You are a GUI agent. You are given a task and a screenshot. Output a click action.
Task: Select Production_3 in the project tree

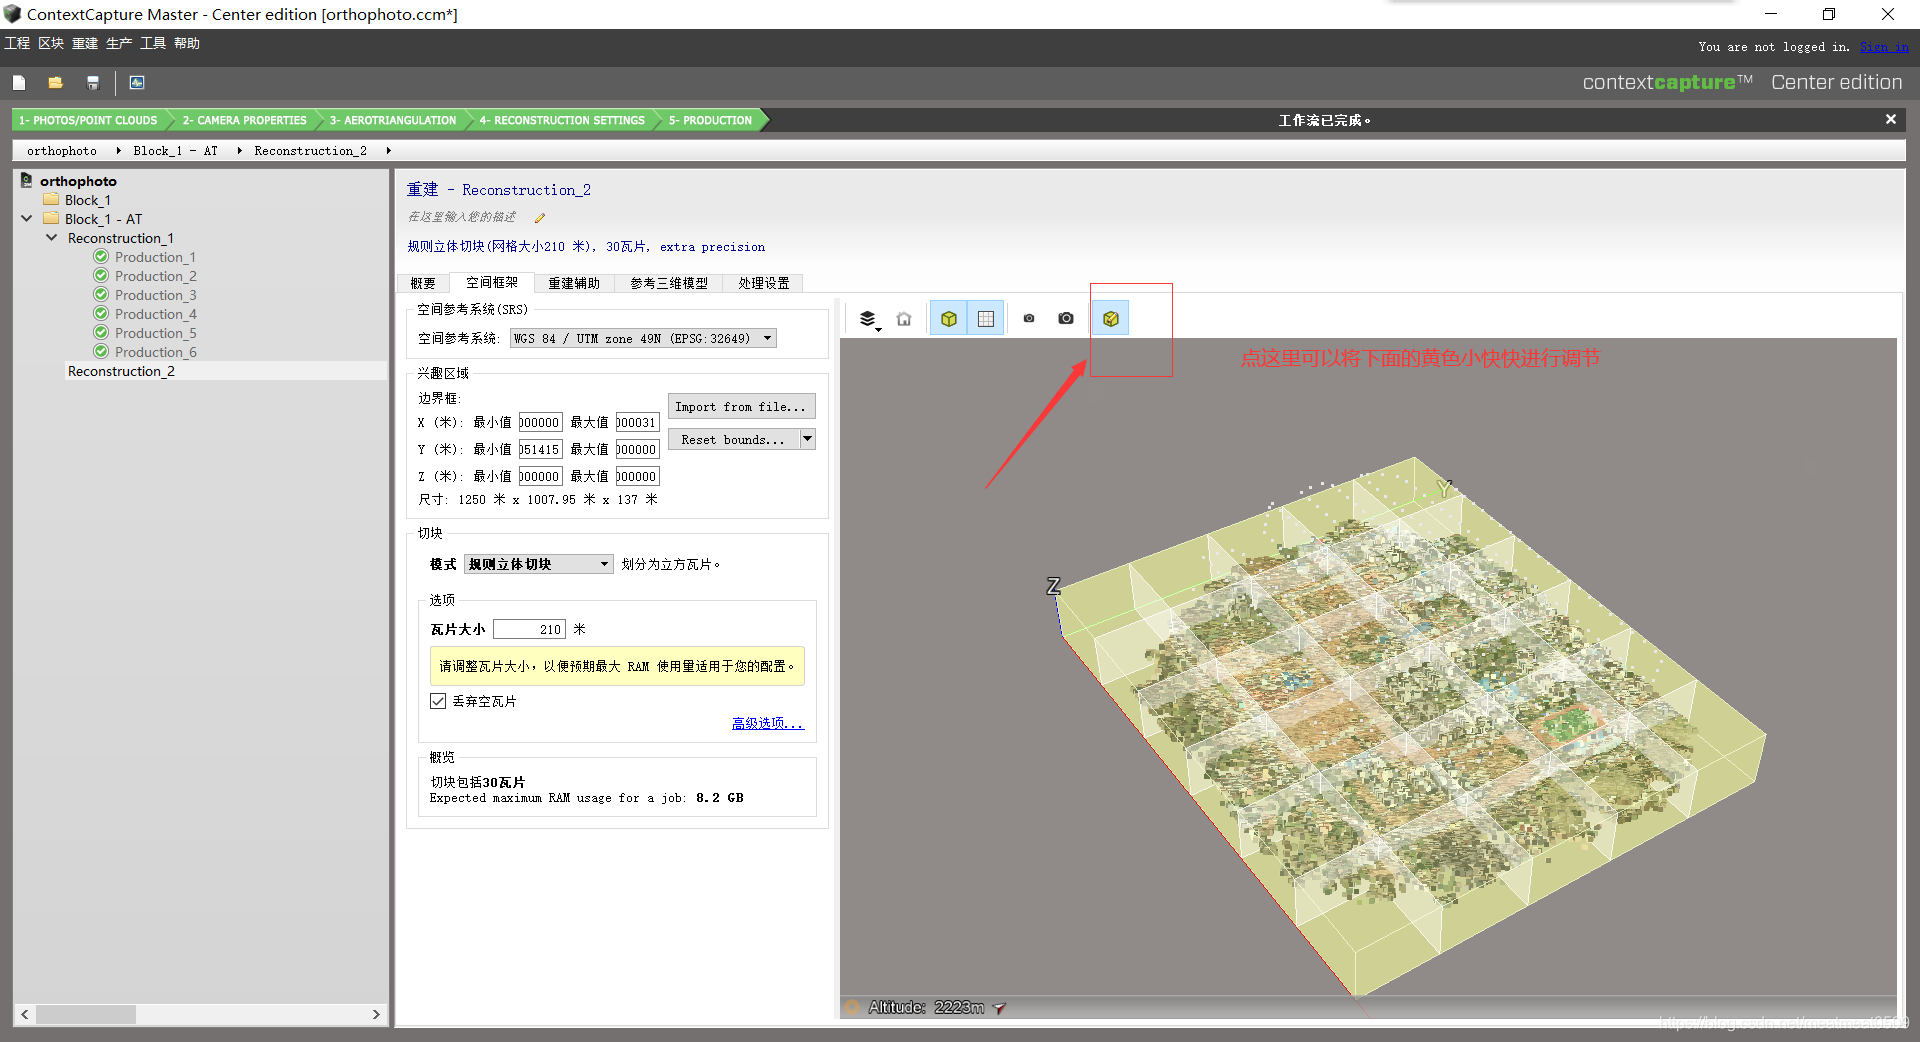click(155, 295)
